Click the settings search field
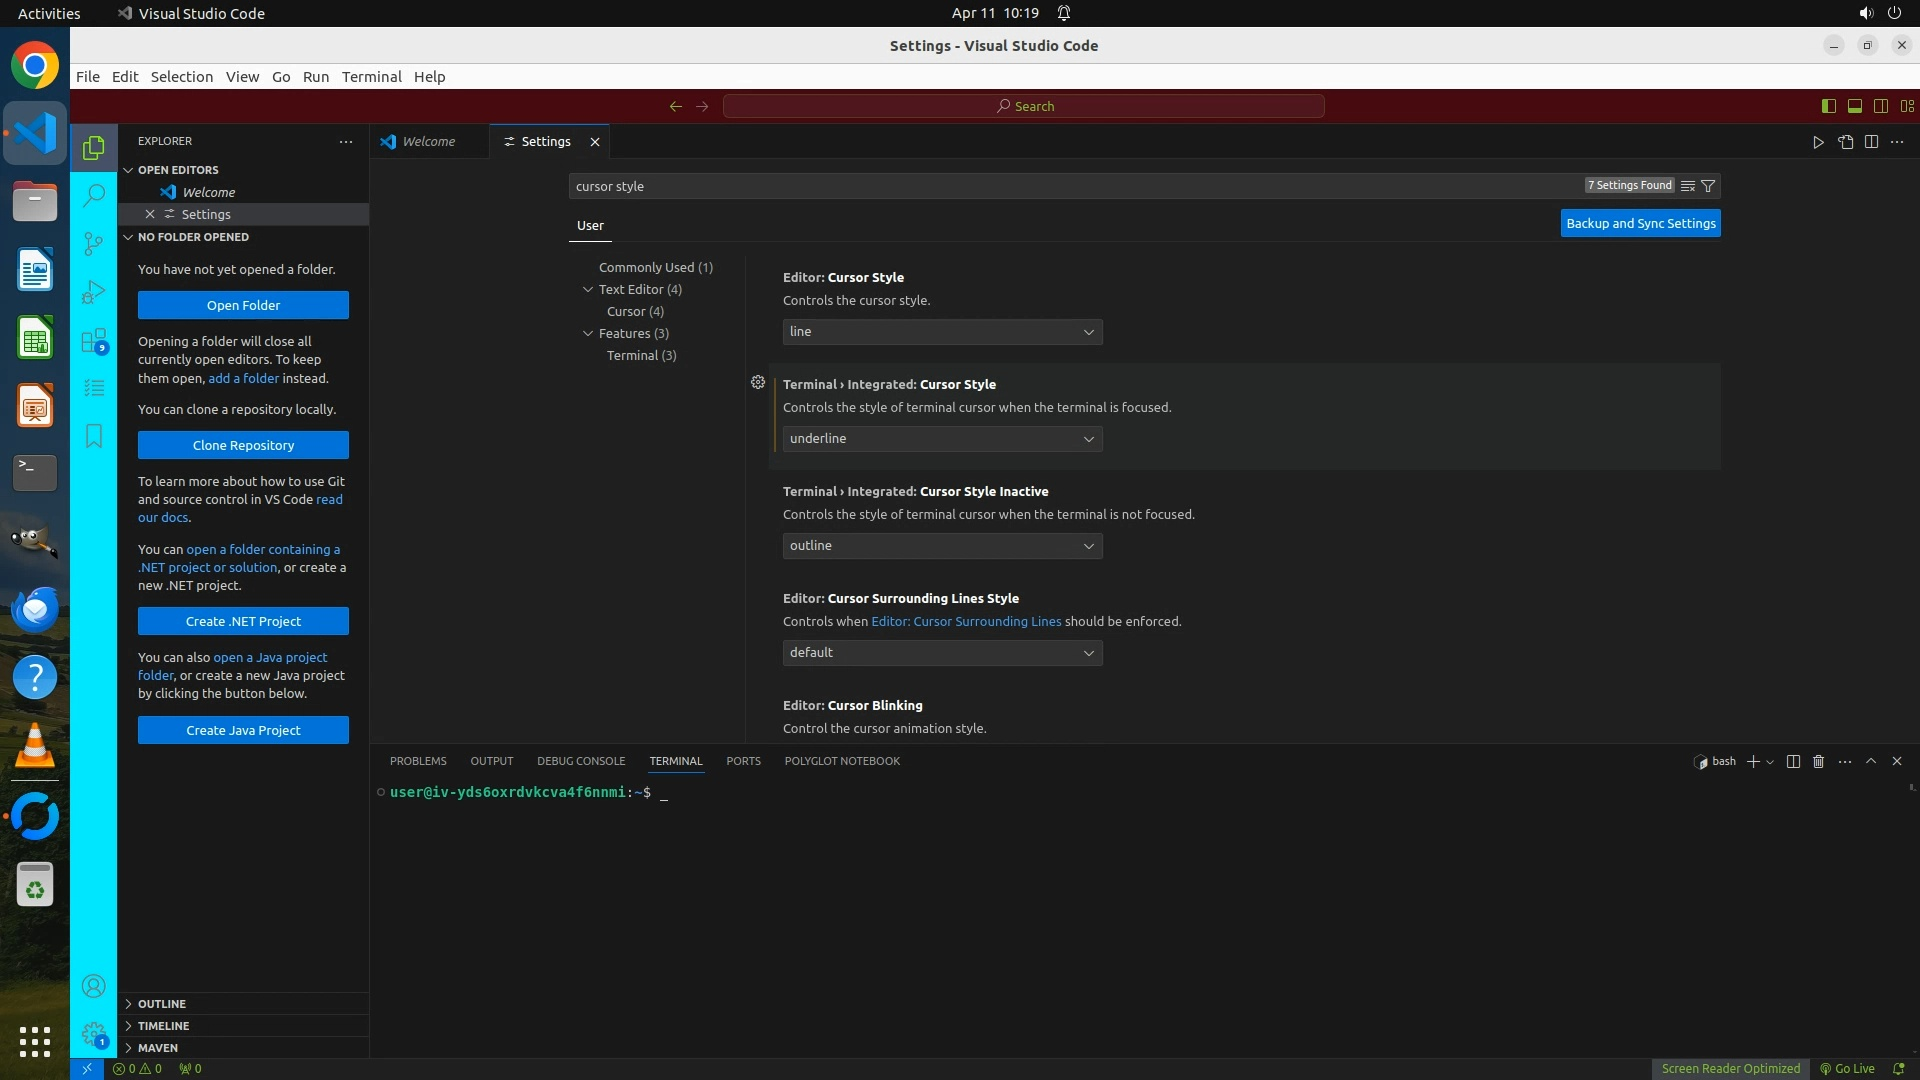The image size is (1920, 1080). (1070, 186)
